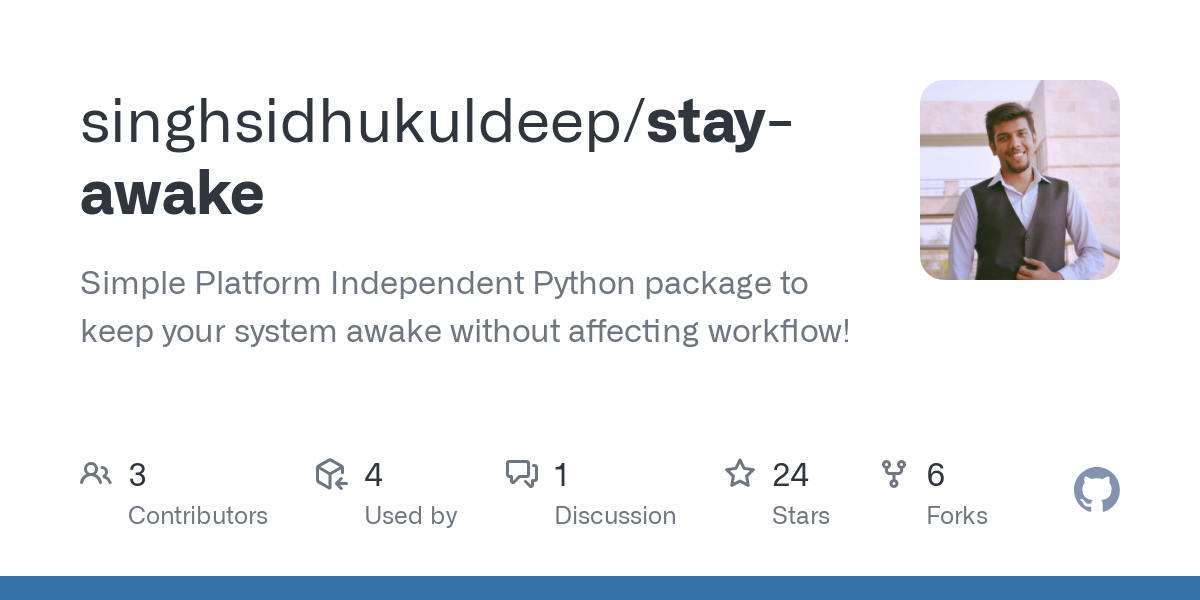Click the Contributors people icon

tap(96, 474)
